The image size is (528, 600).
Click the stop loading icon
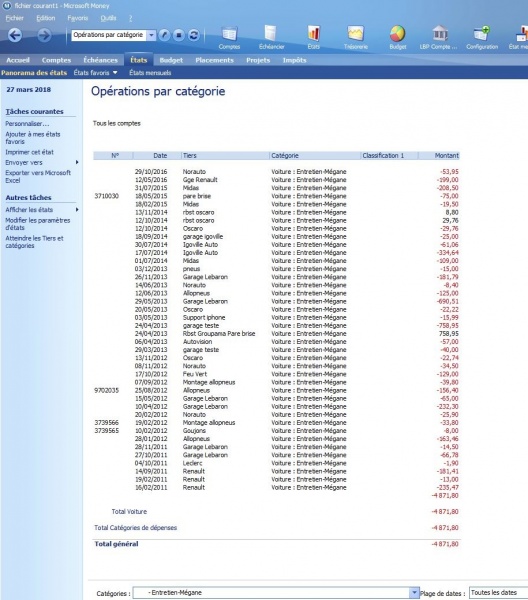tap(179, 35)
